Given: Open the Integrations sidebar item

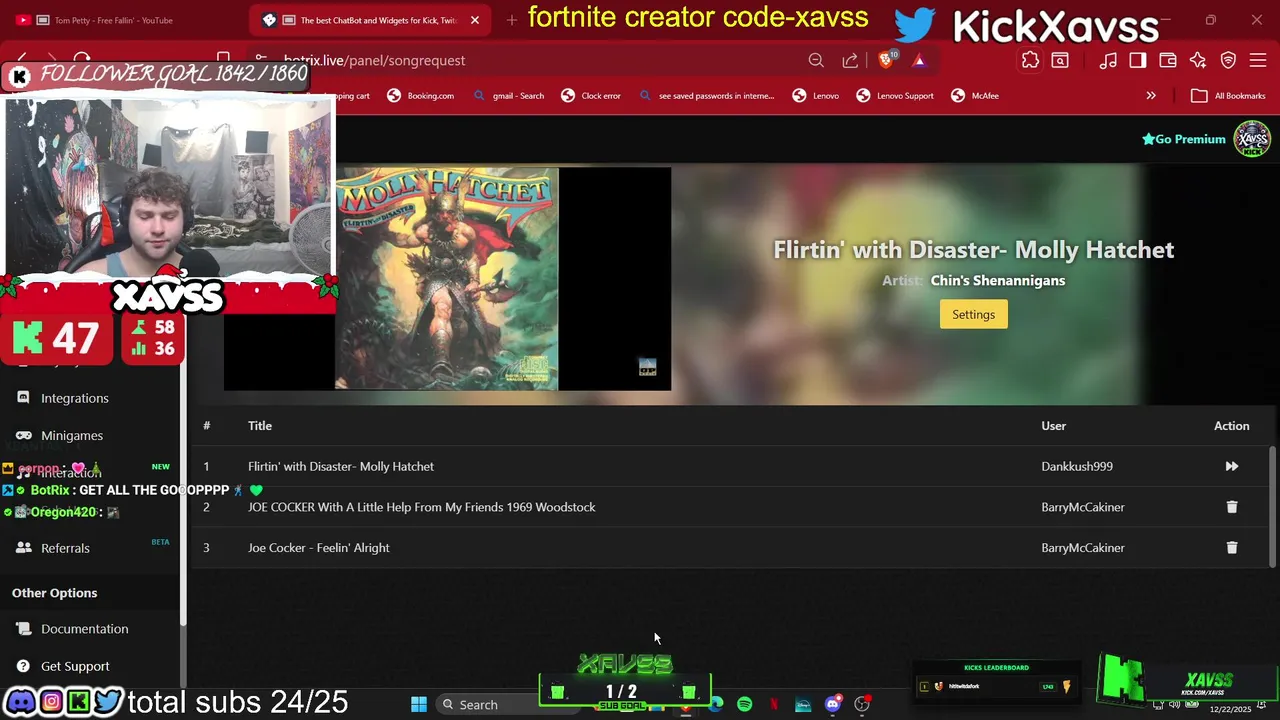Looking at the screenshot, I should pyautogui.click(x=74, y=398).
